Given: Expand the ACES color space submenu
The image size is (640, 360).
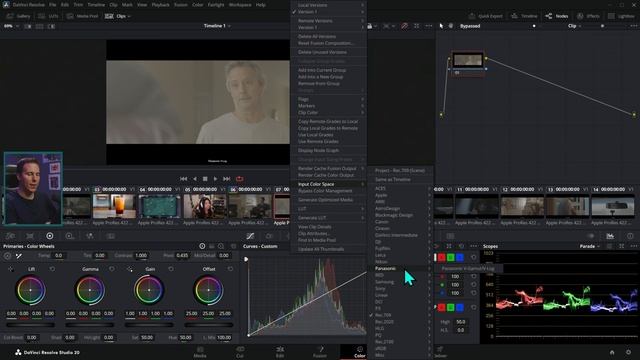Looking at the screenshot, I should 402,189.
